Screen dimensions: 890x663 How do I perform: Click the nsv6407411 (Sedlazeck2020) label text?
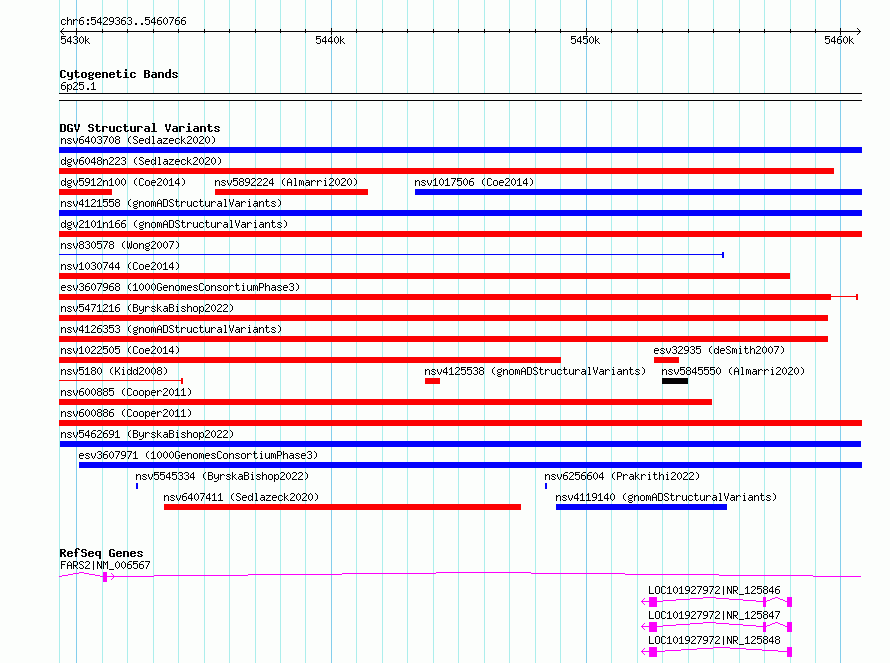point(241,497)
